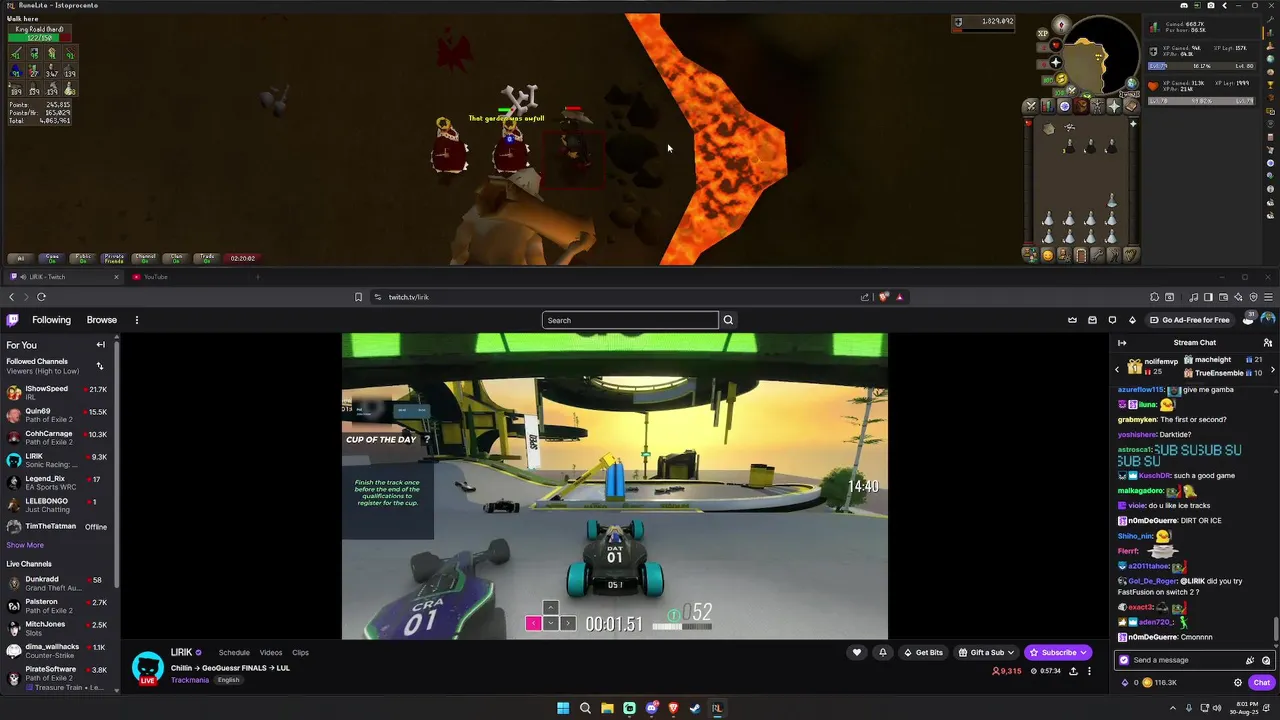Open Windows Start menu on taskbar
Viewport: 1280px width, 720px height.
563,708
